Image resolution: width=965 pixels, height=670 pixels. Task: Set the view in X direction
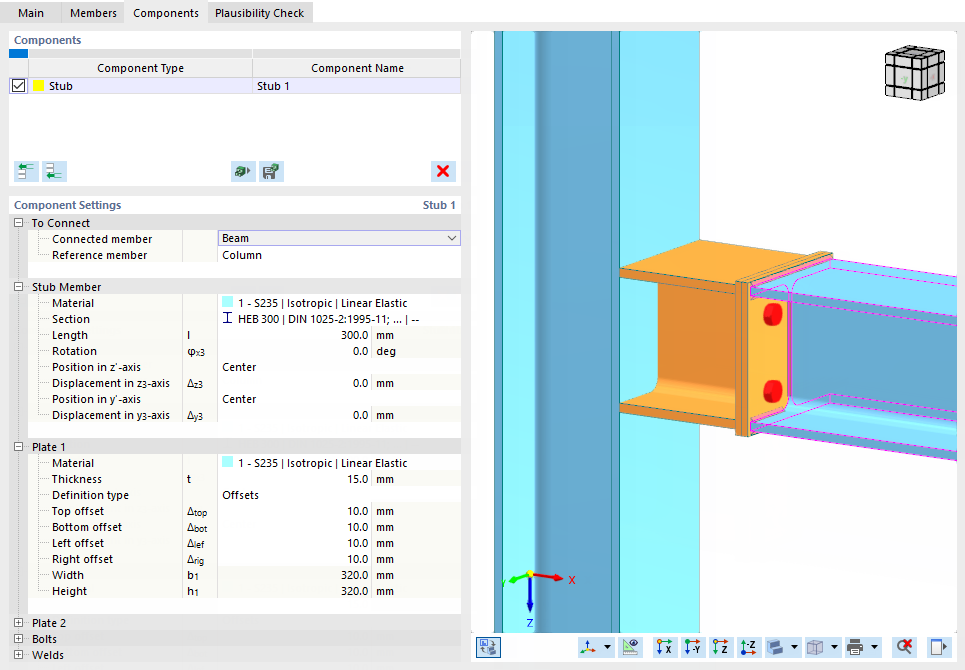pos(664,647)
